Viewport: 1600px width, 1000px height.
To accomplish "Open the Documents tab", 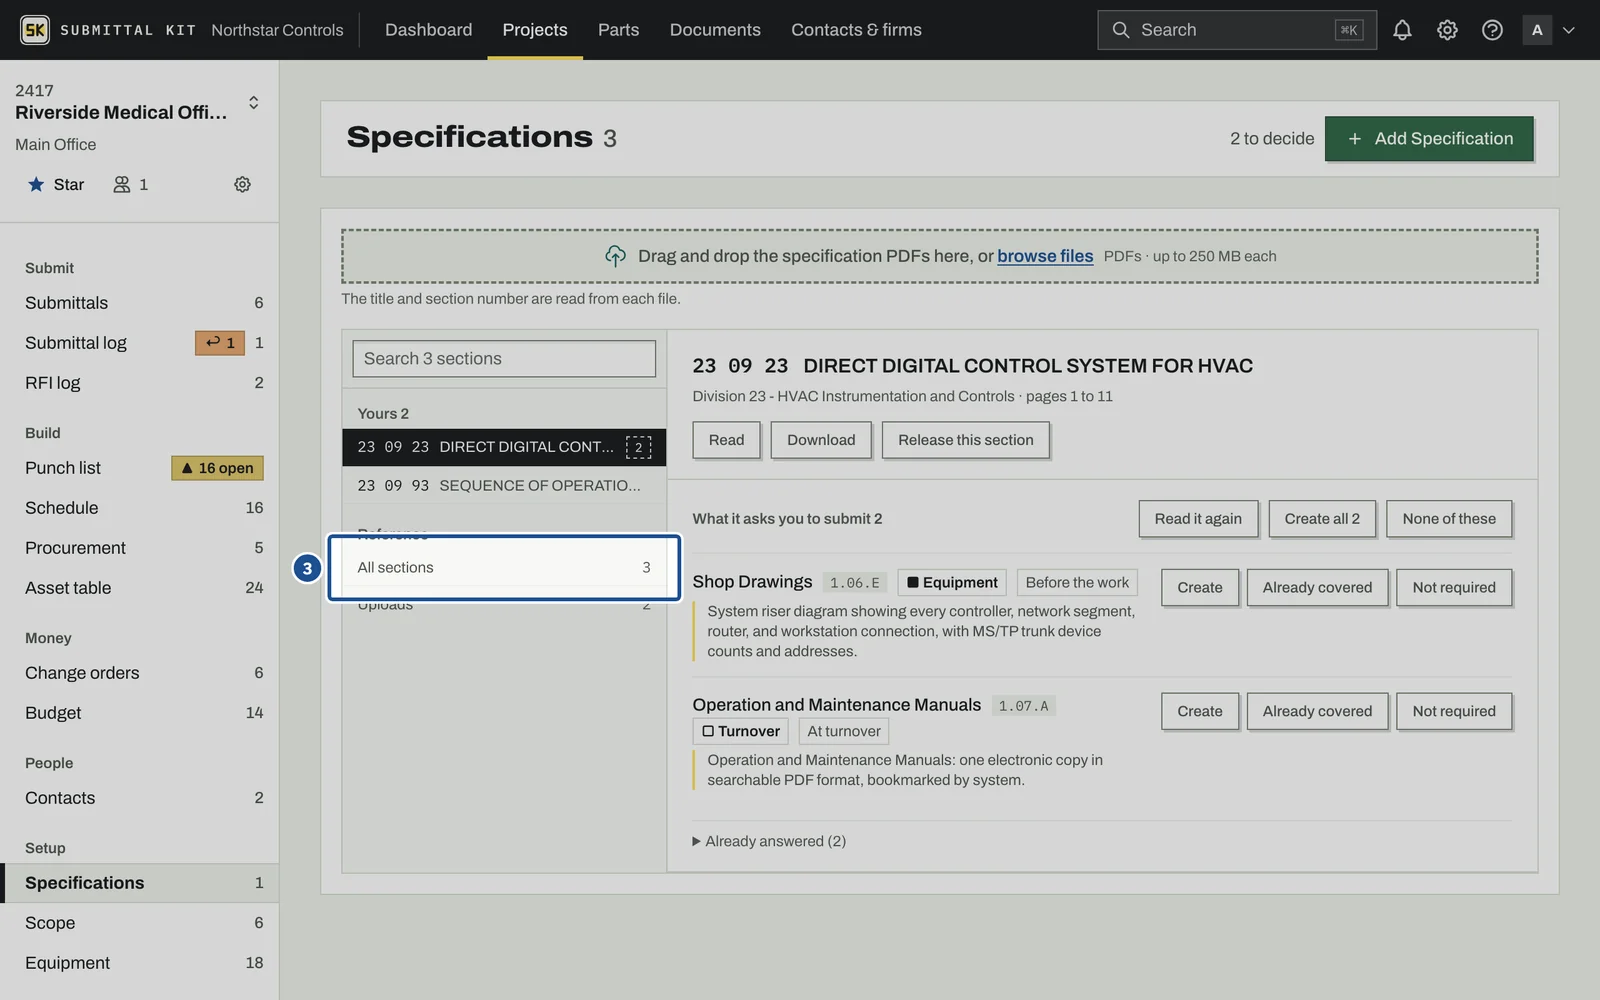I will click(x=715, y=30).
